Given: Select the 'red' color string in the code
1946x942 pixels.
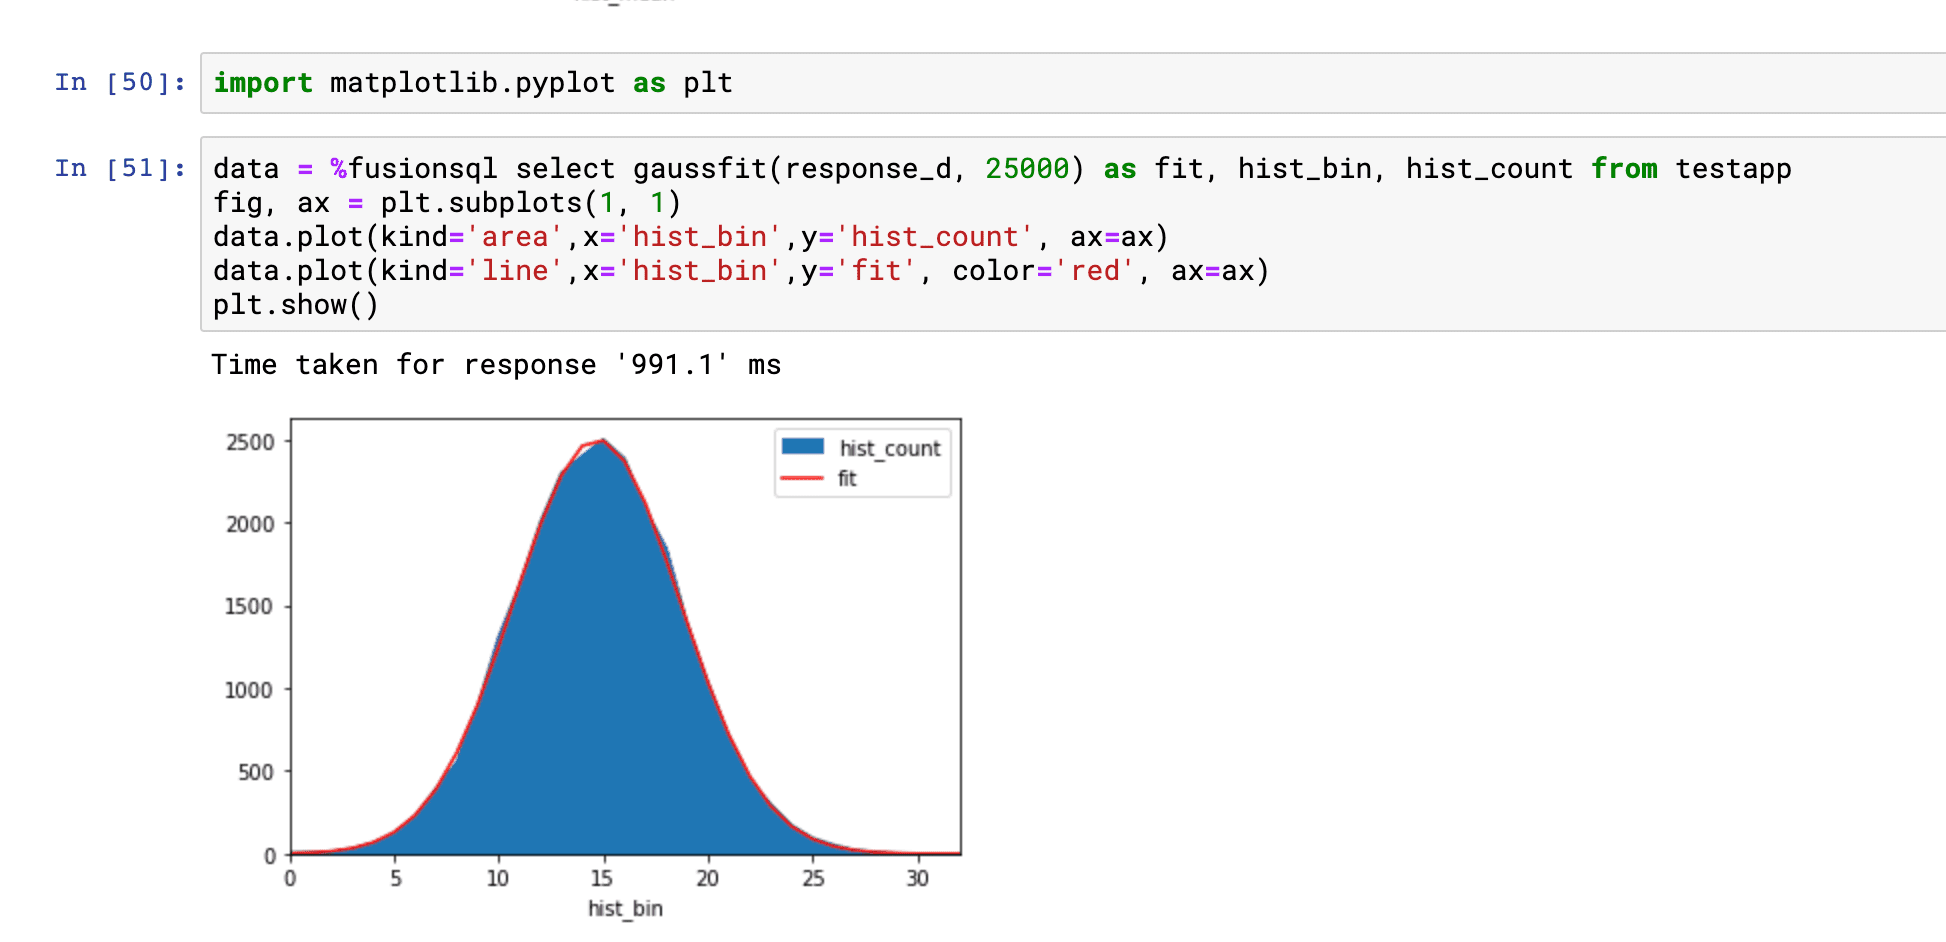Looking at the screenshot, I should (1095, 270).
